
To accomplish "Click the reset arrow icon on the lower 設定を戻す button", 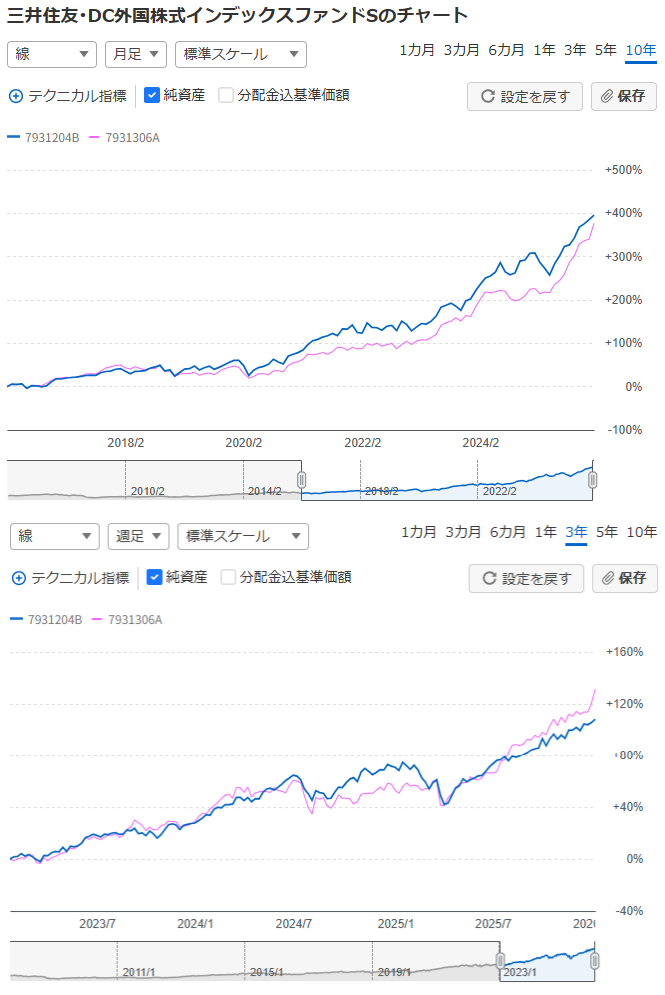I will pos(489,578).
